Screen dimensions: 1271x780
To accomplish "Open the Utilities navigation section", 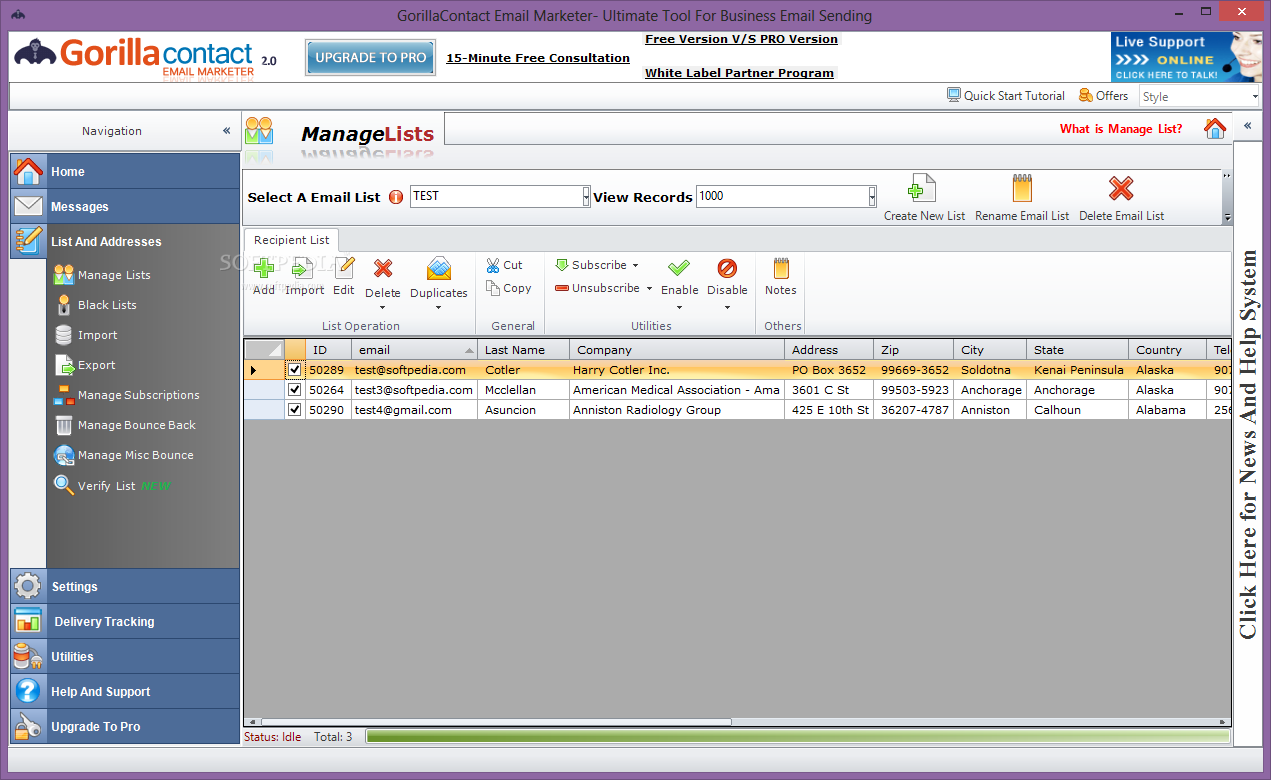I will coord(125,656).
